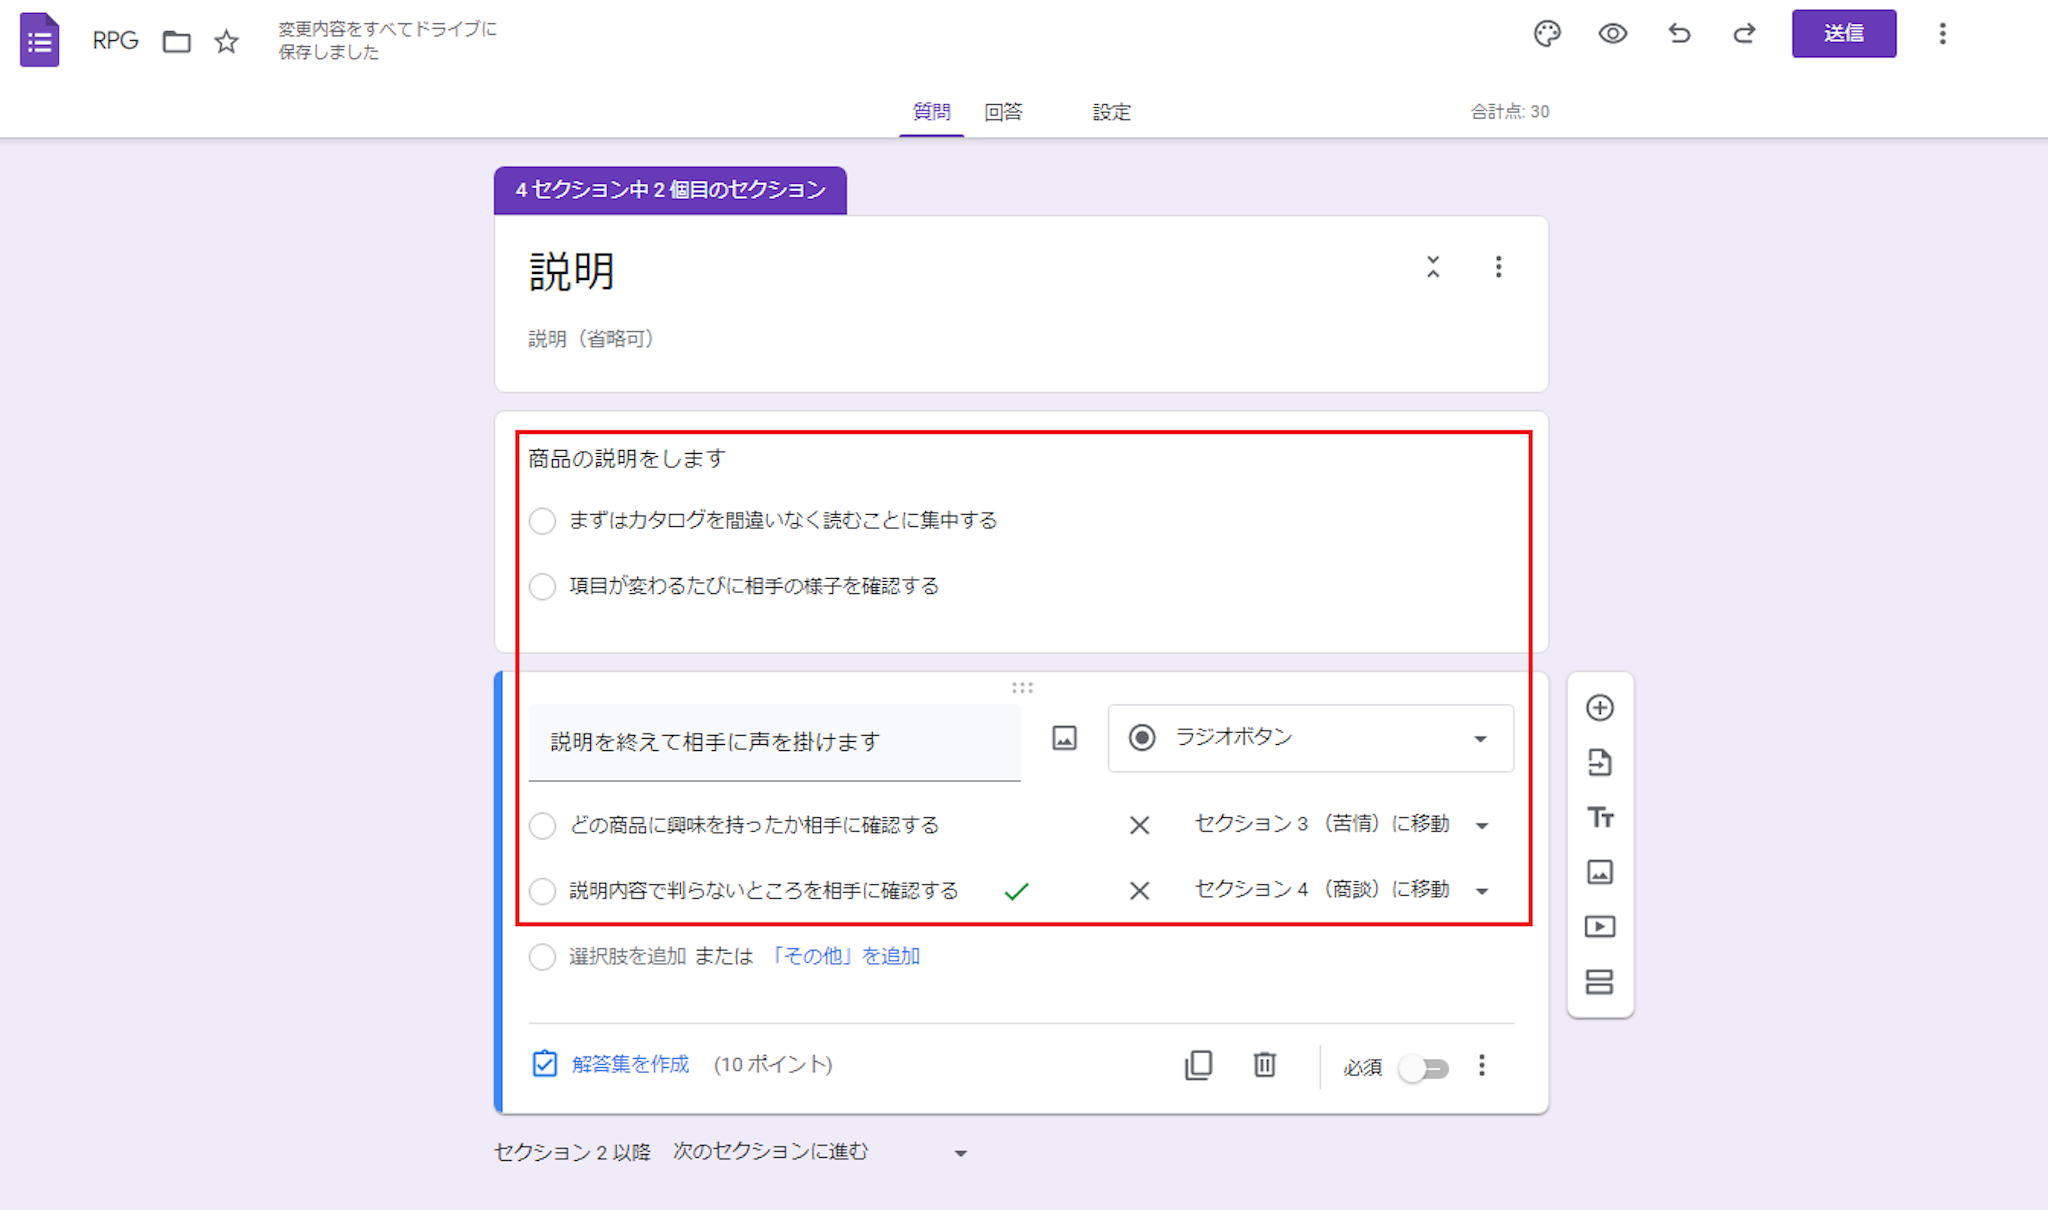The image size is (2048, 1210).
Task: Open the セクション 3（苦情）に移動 dropdown
Action: pos(1340,825)
